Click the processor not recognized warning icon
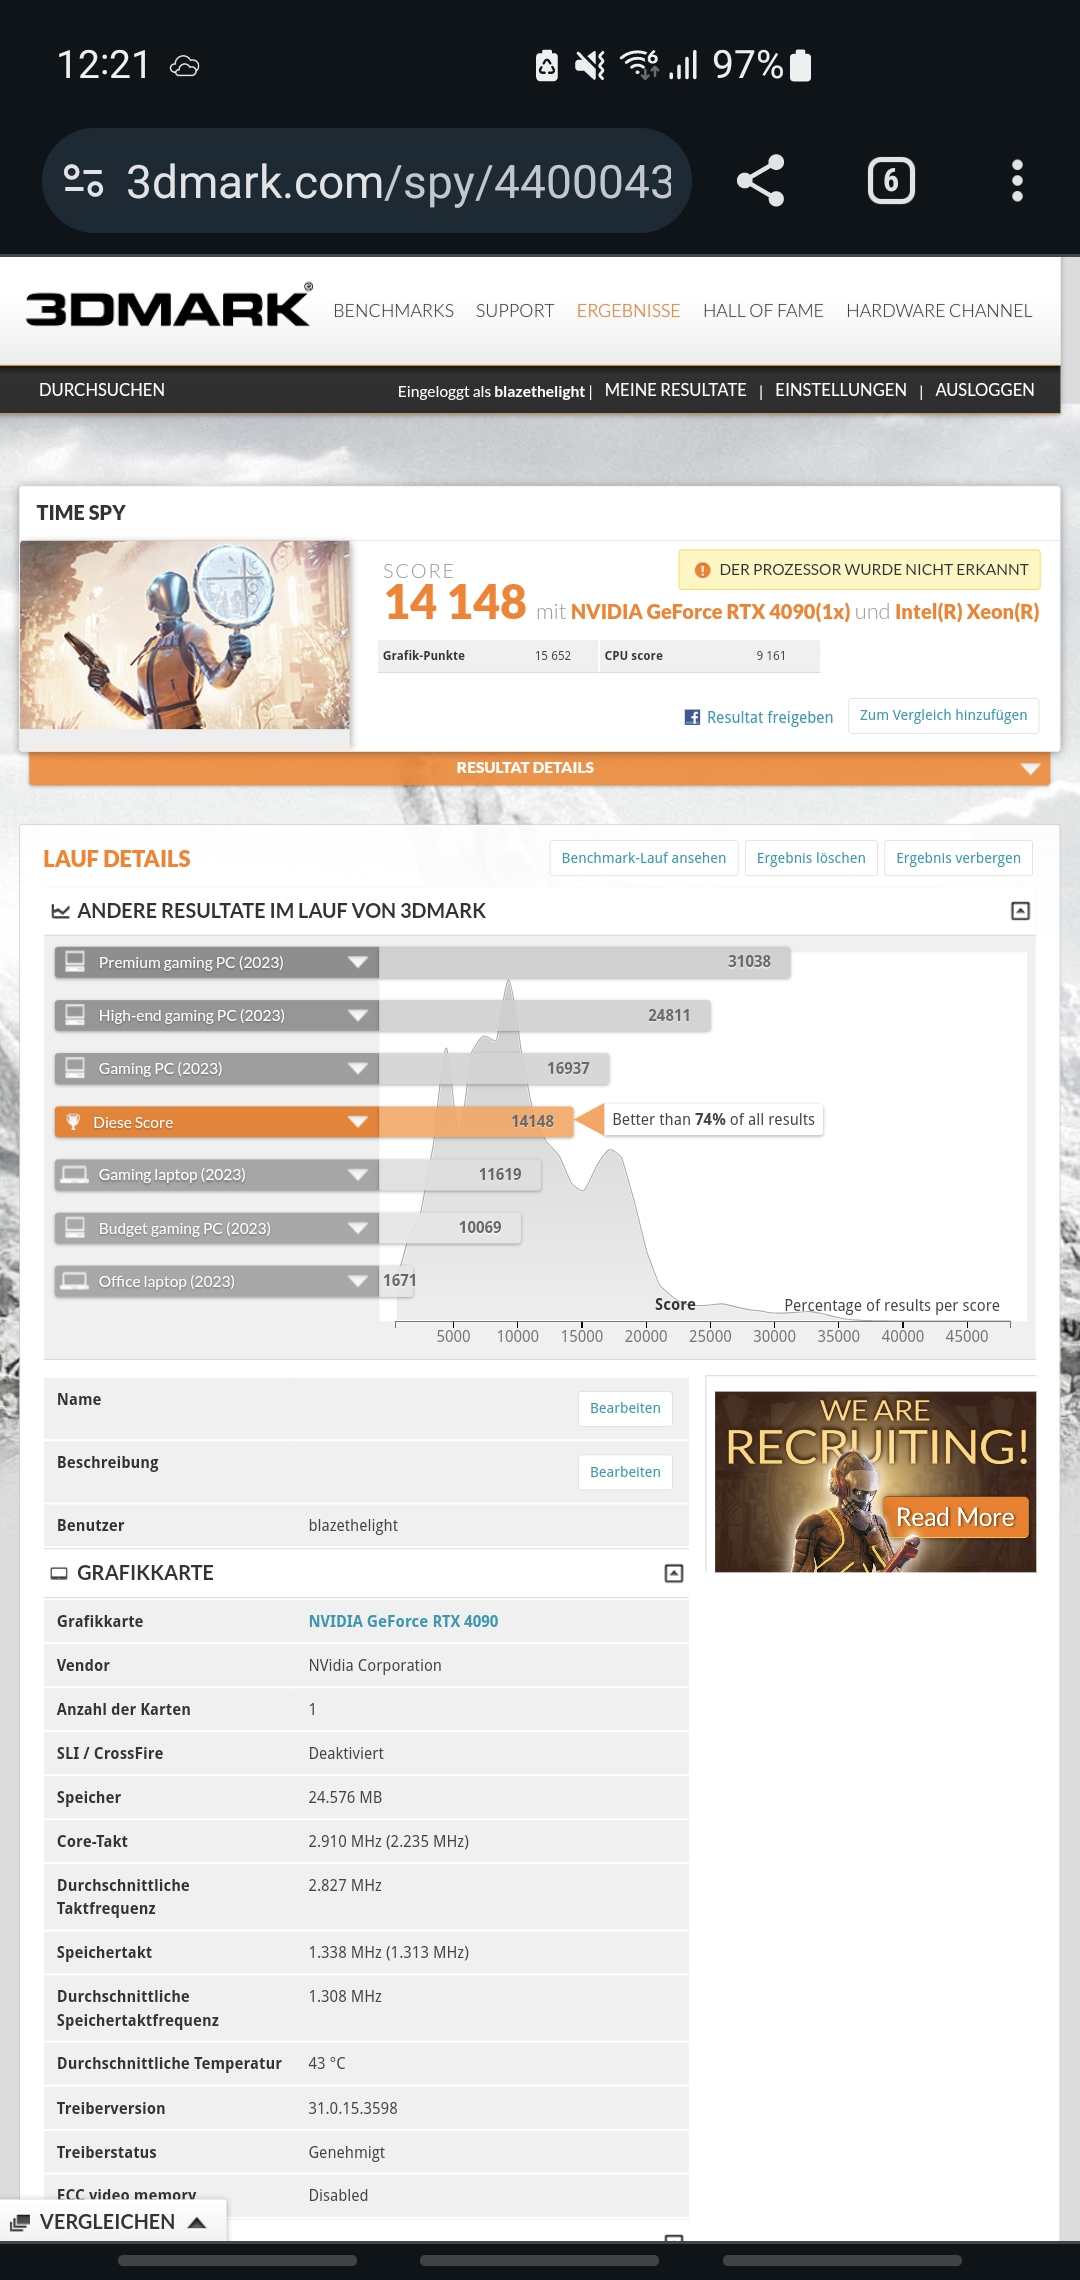Screen dimensions: 1080x2280 click(x=702, y=570)
